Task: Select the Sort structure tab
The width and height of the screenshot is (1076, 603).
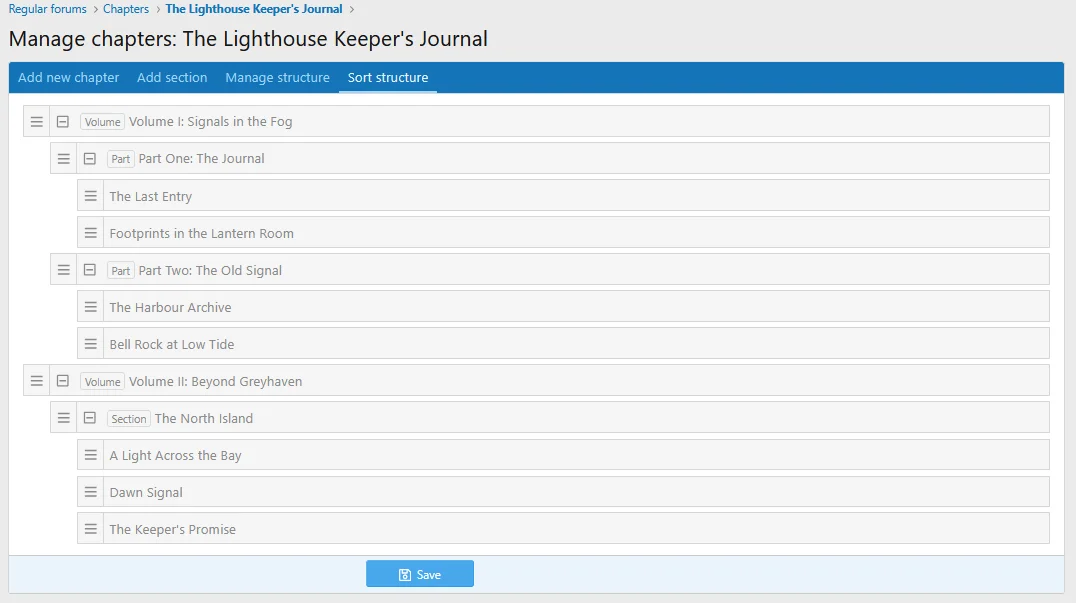Action: pyautogui.click(x=388, y=78)
